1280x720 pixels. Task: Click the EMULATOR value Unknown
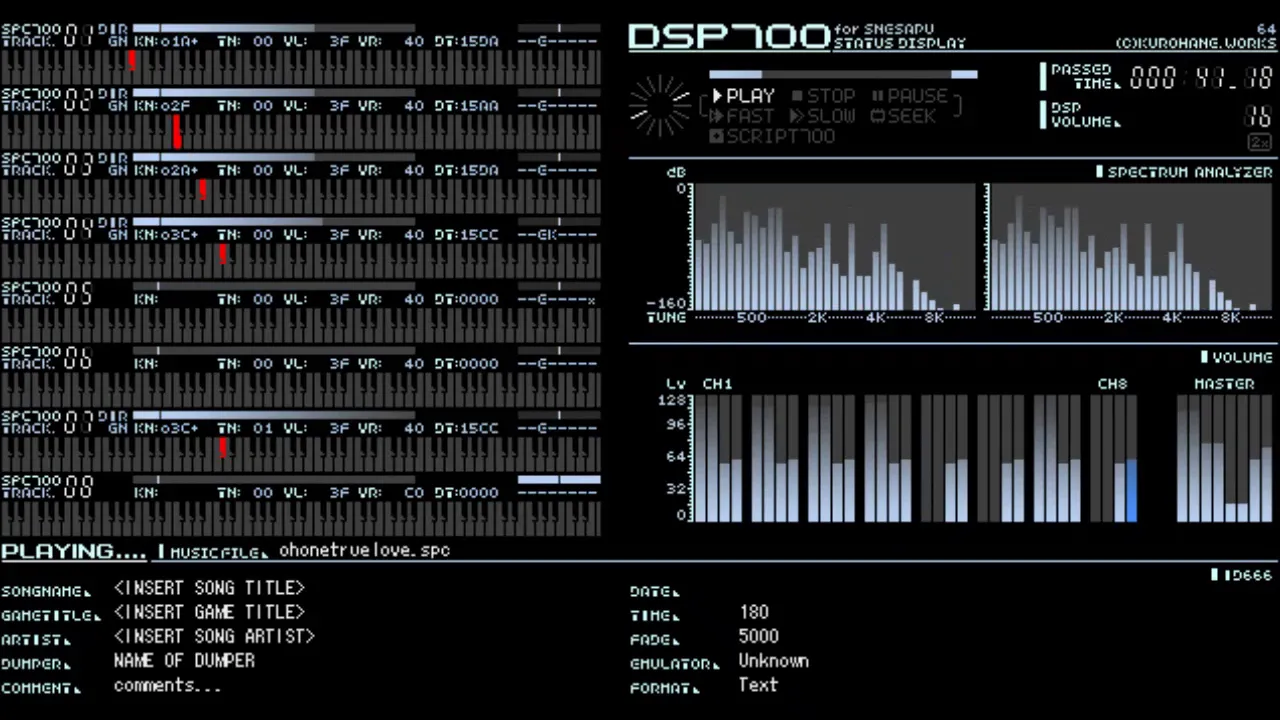click(x=774, y=661)
